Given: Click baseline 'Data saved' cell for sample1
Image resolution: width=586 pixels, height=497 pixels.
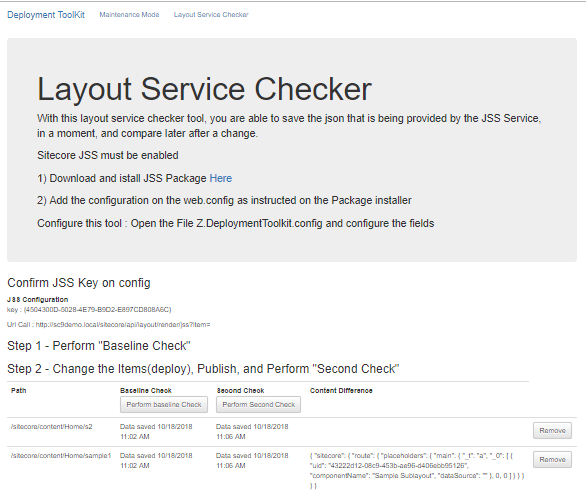Looking at the screenshot, I should (156, 460).
